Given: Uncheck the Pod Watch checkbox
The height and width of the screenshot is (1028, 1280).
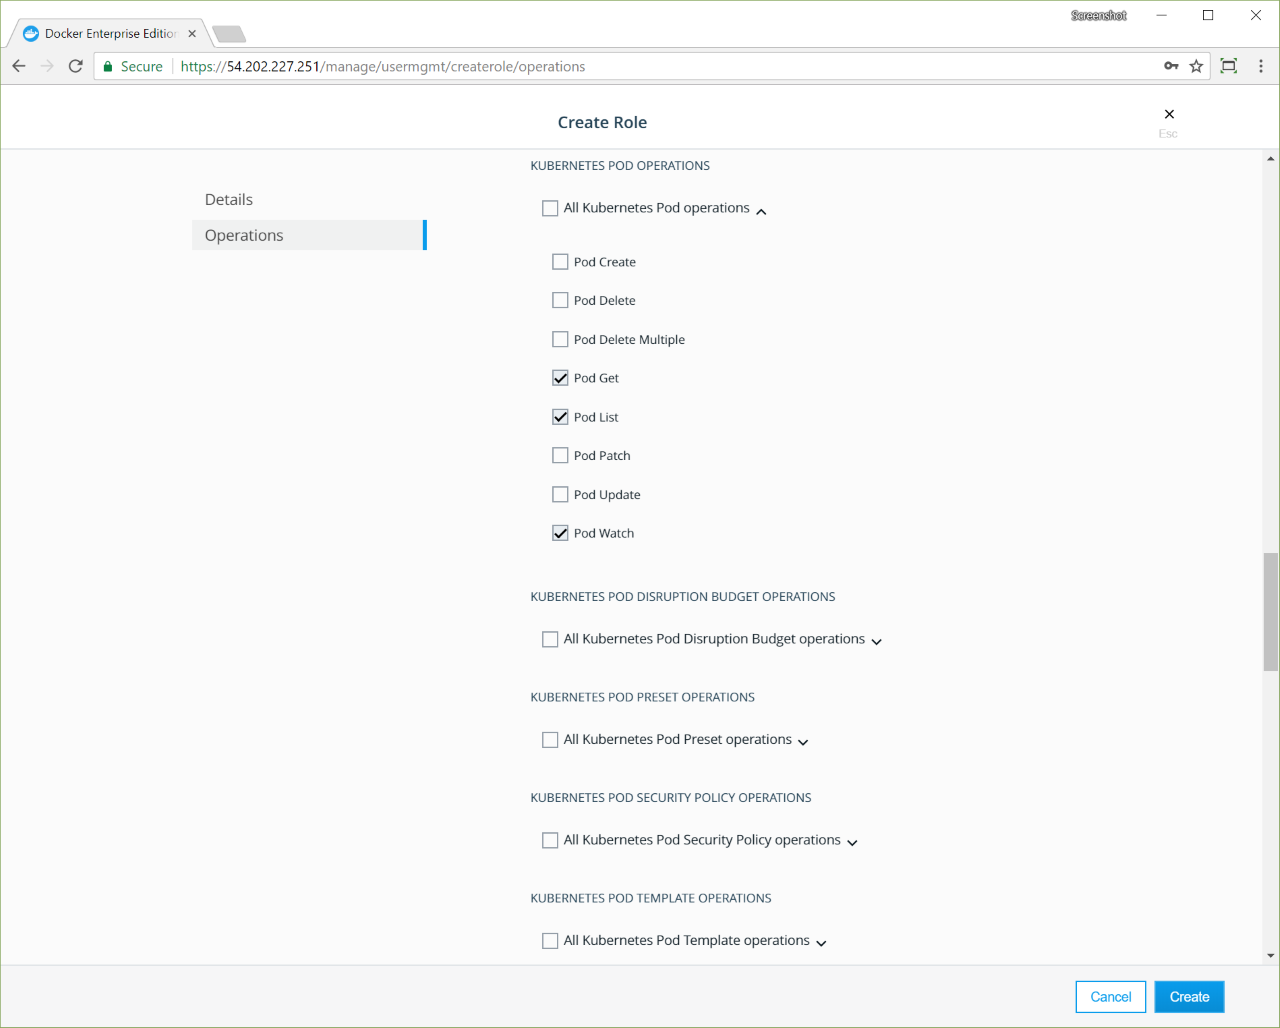Looking at the screenshot, I should [560, 533].
